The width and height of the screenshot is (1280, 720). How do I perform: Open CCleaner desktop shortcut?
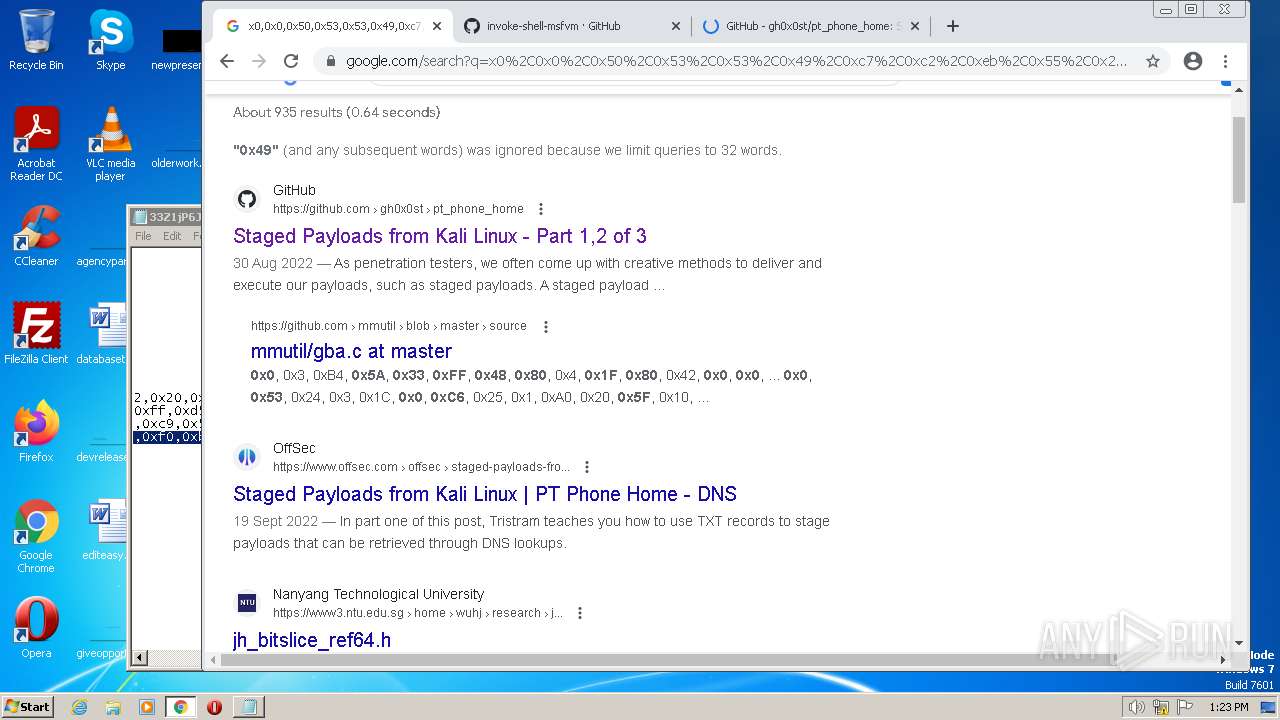tap(36, 236)
